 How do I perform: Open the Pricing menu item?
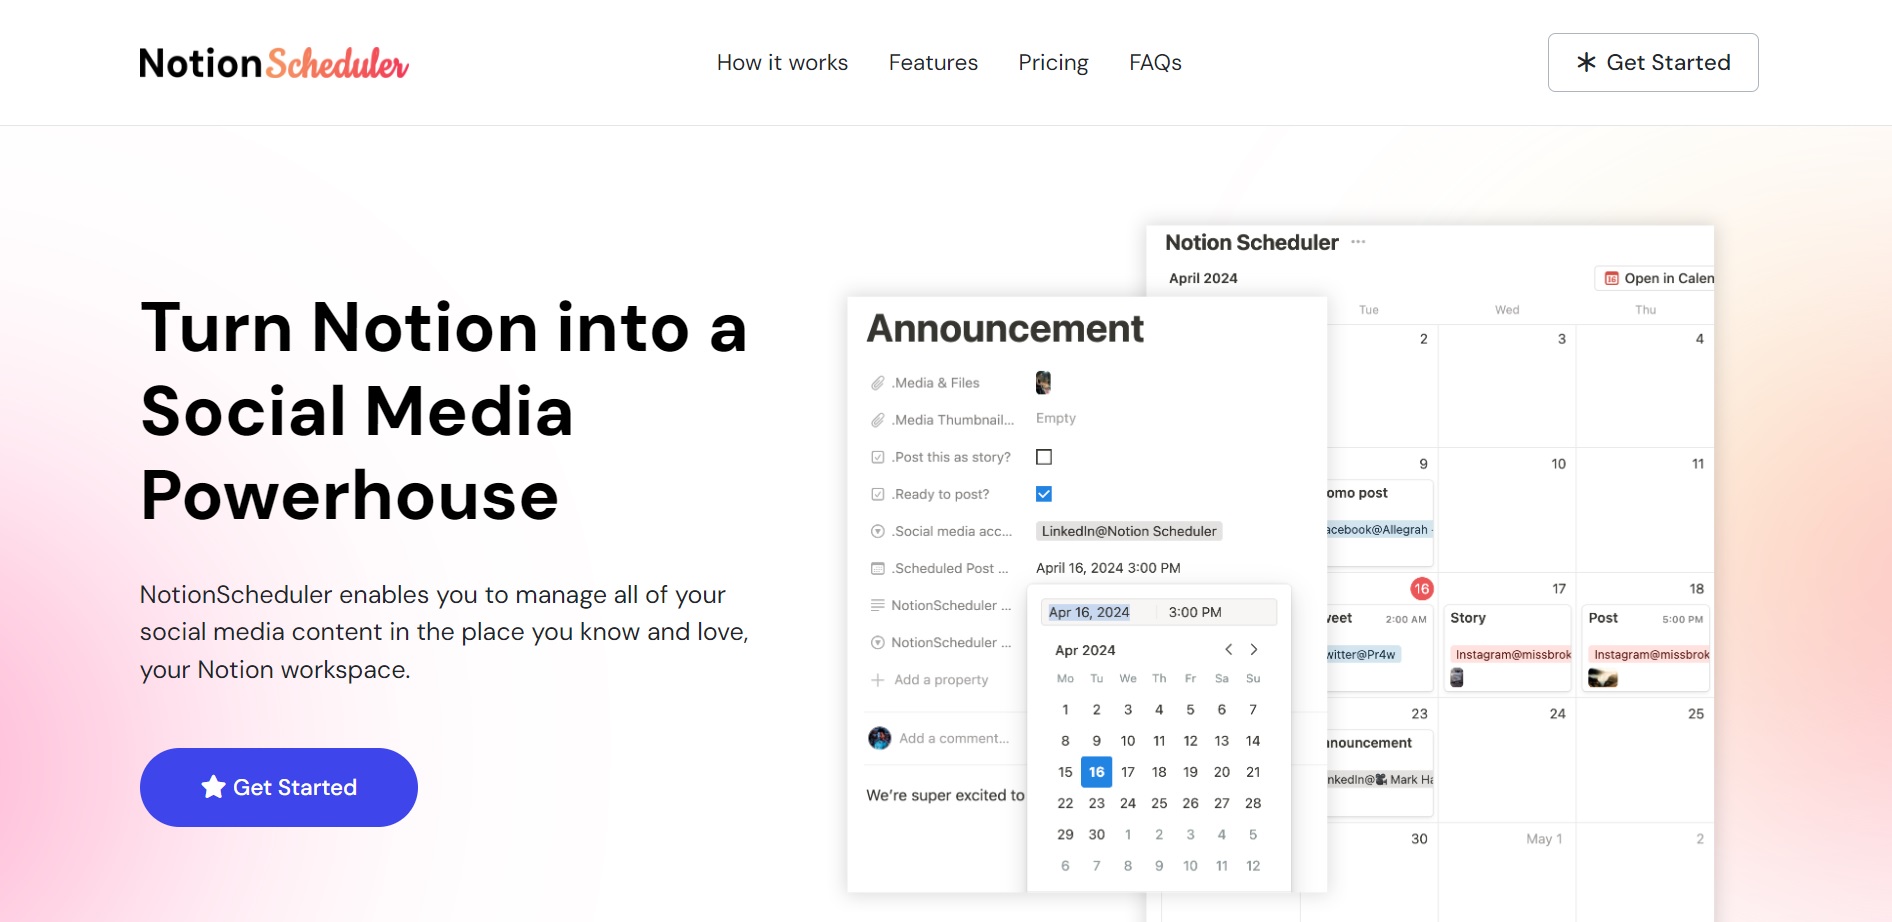[x=1053, y=62]
